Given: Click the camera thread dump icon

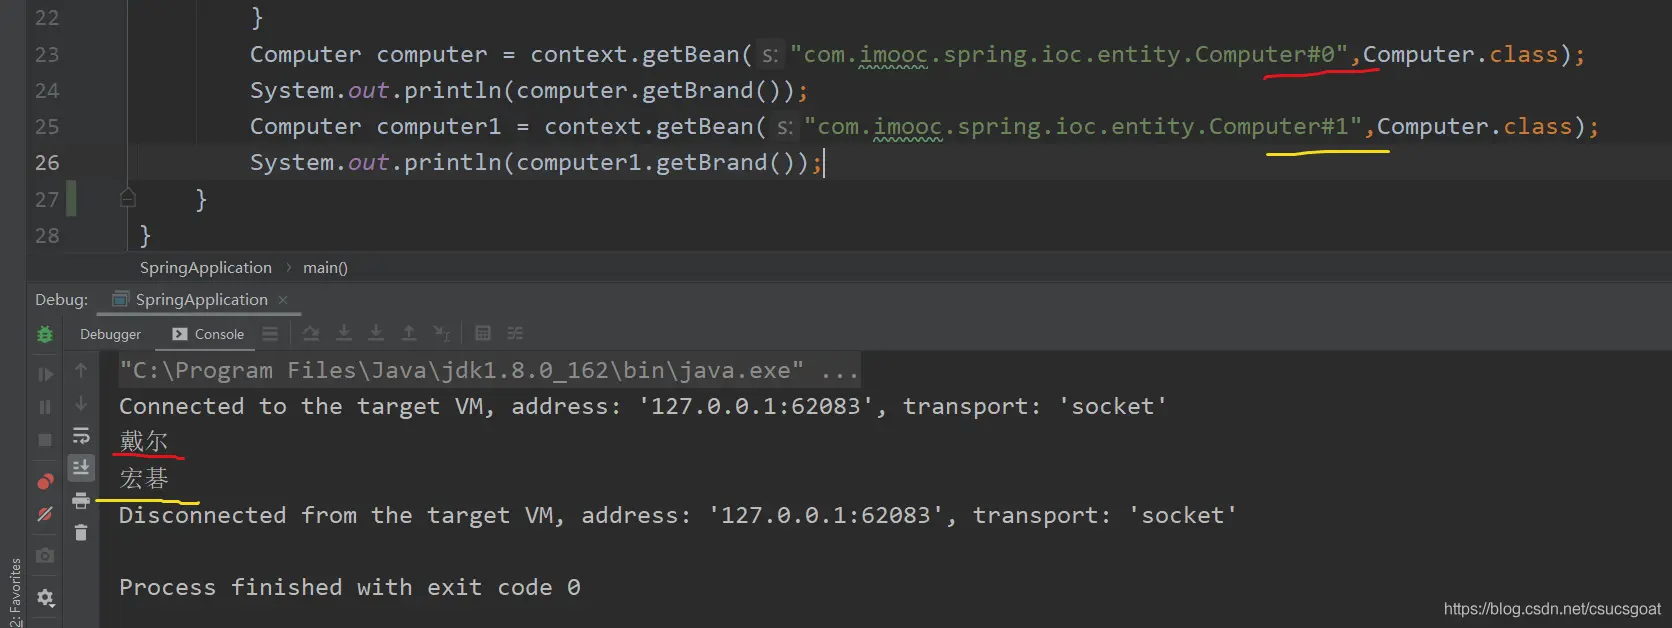Looking at the screenshot, I should 45,556.
